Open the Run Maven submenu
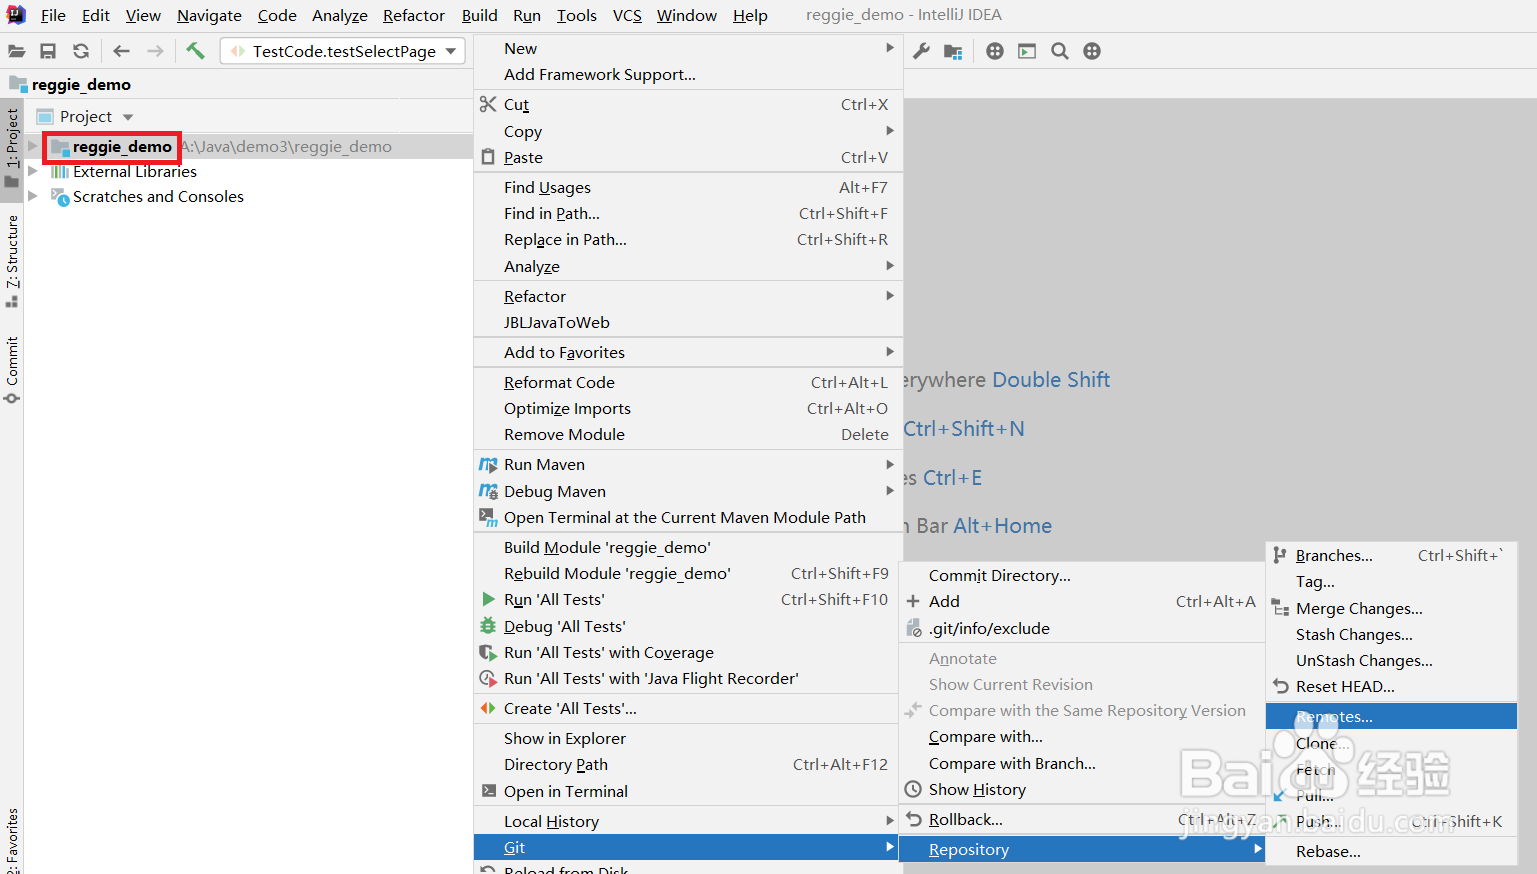This screenshot has height=874, width=1537. 688,464
